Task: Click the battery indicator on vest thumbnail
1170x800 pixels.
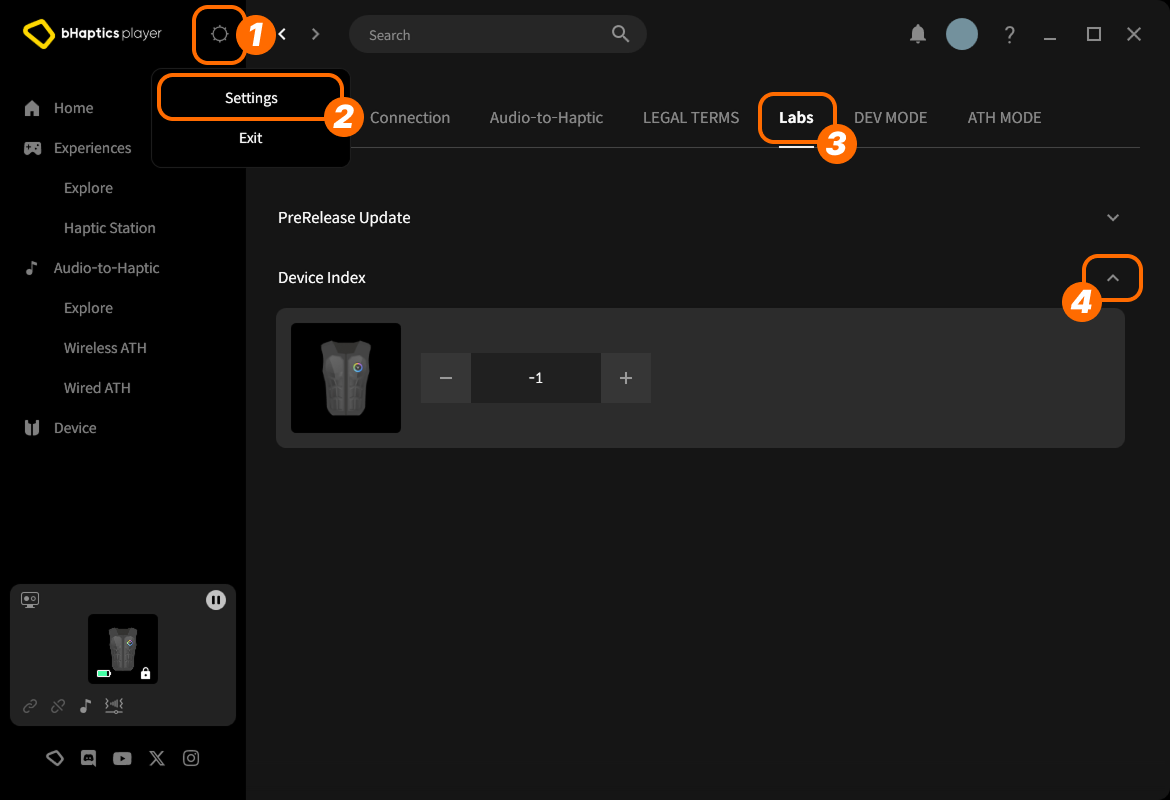Action: pyautogui.click(x=104, y=673)
